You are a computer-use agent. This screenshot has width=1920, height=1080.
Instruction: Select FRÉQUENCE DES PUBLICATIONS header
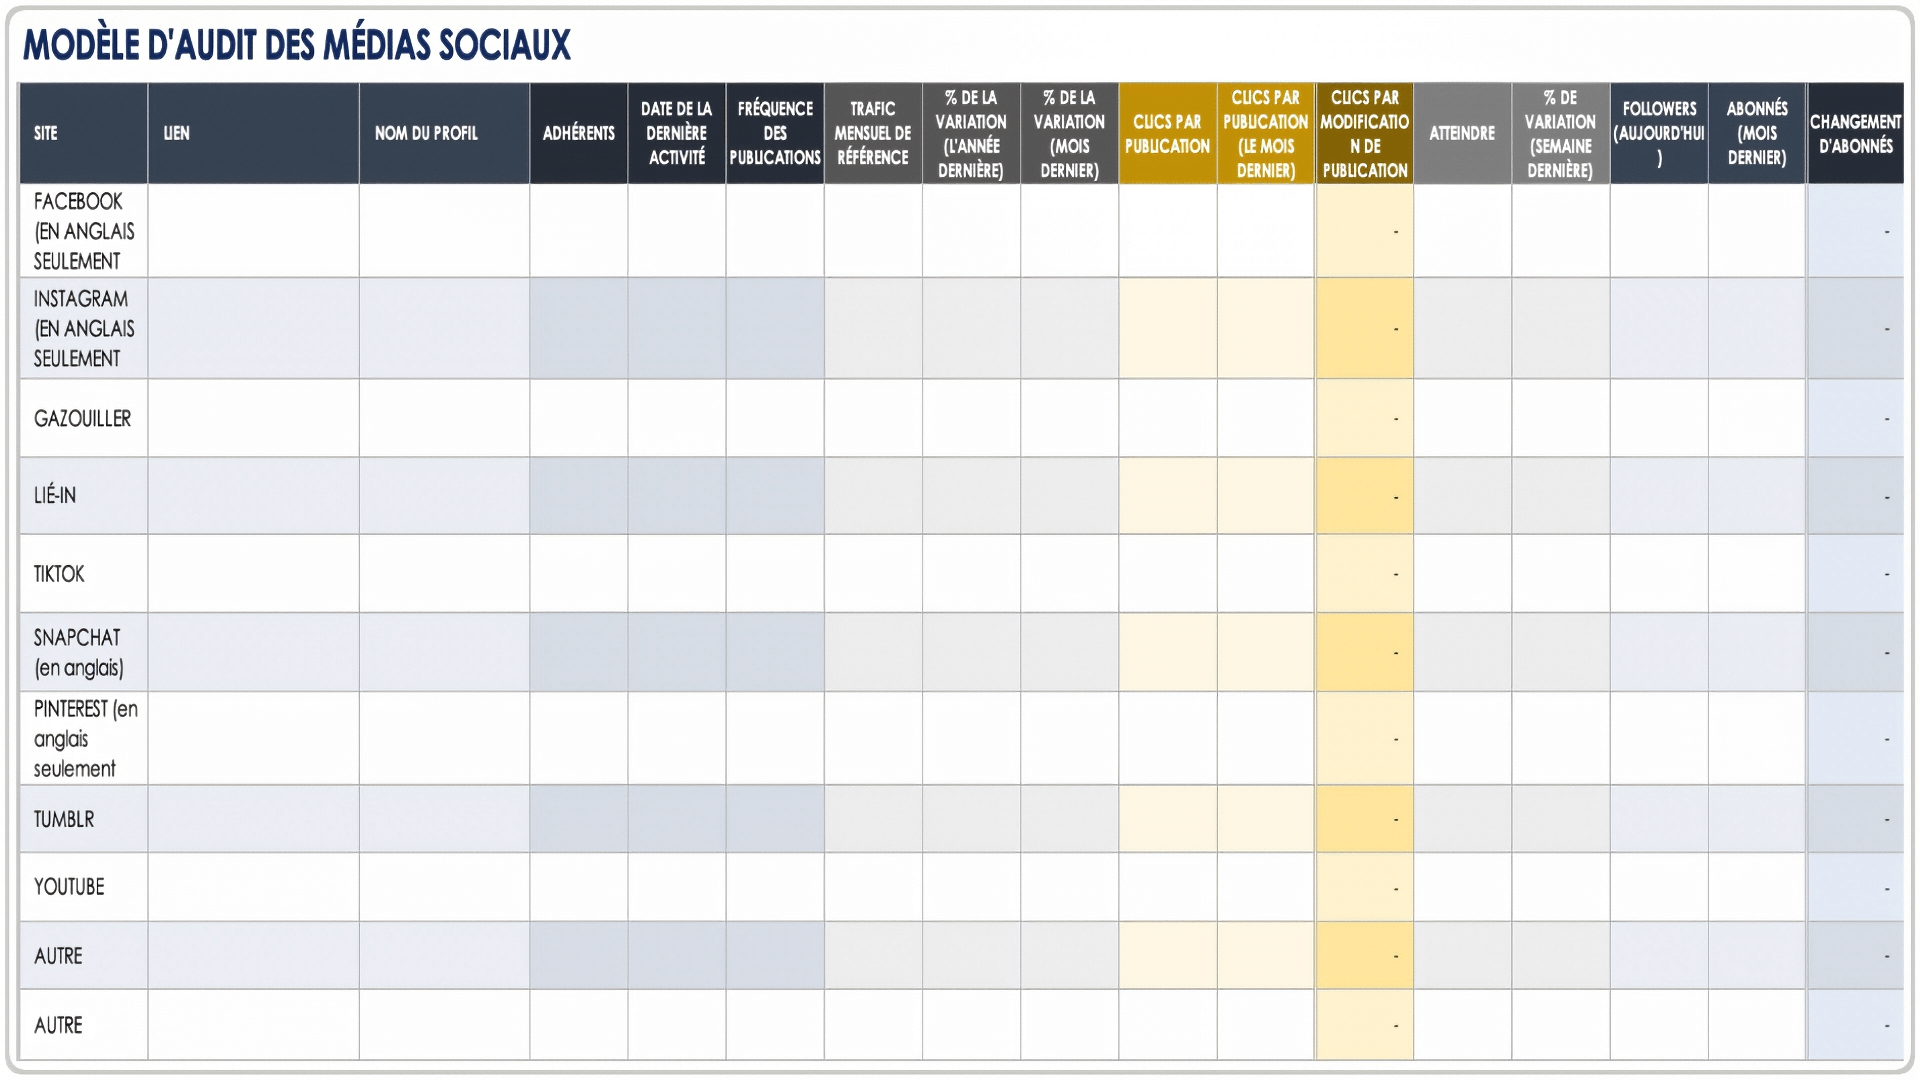click(775, 133)
